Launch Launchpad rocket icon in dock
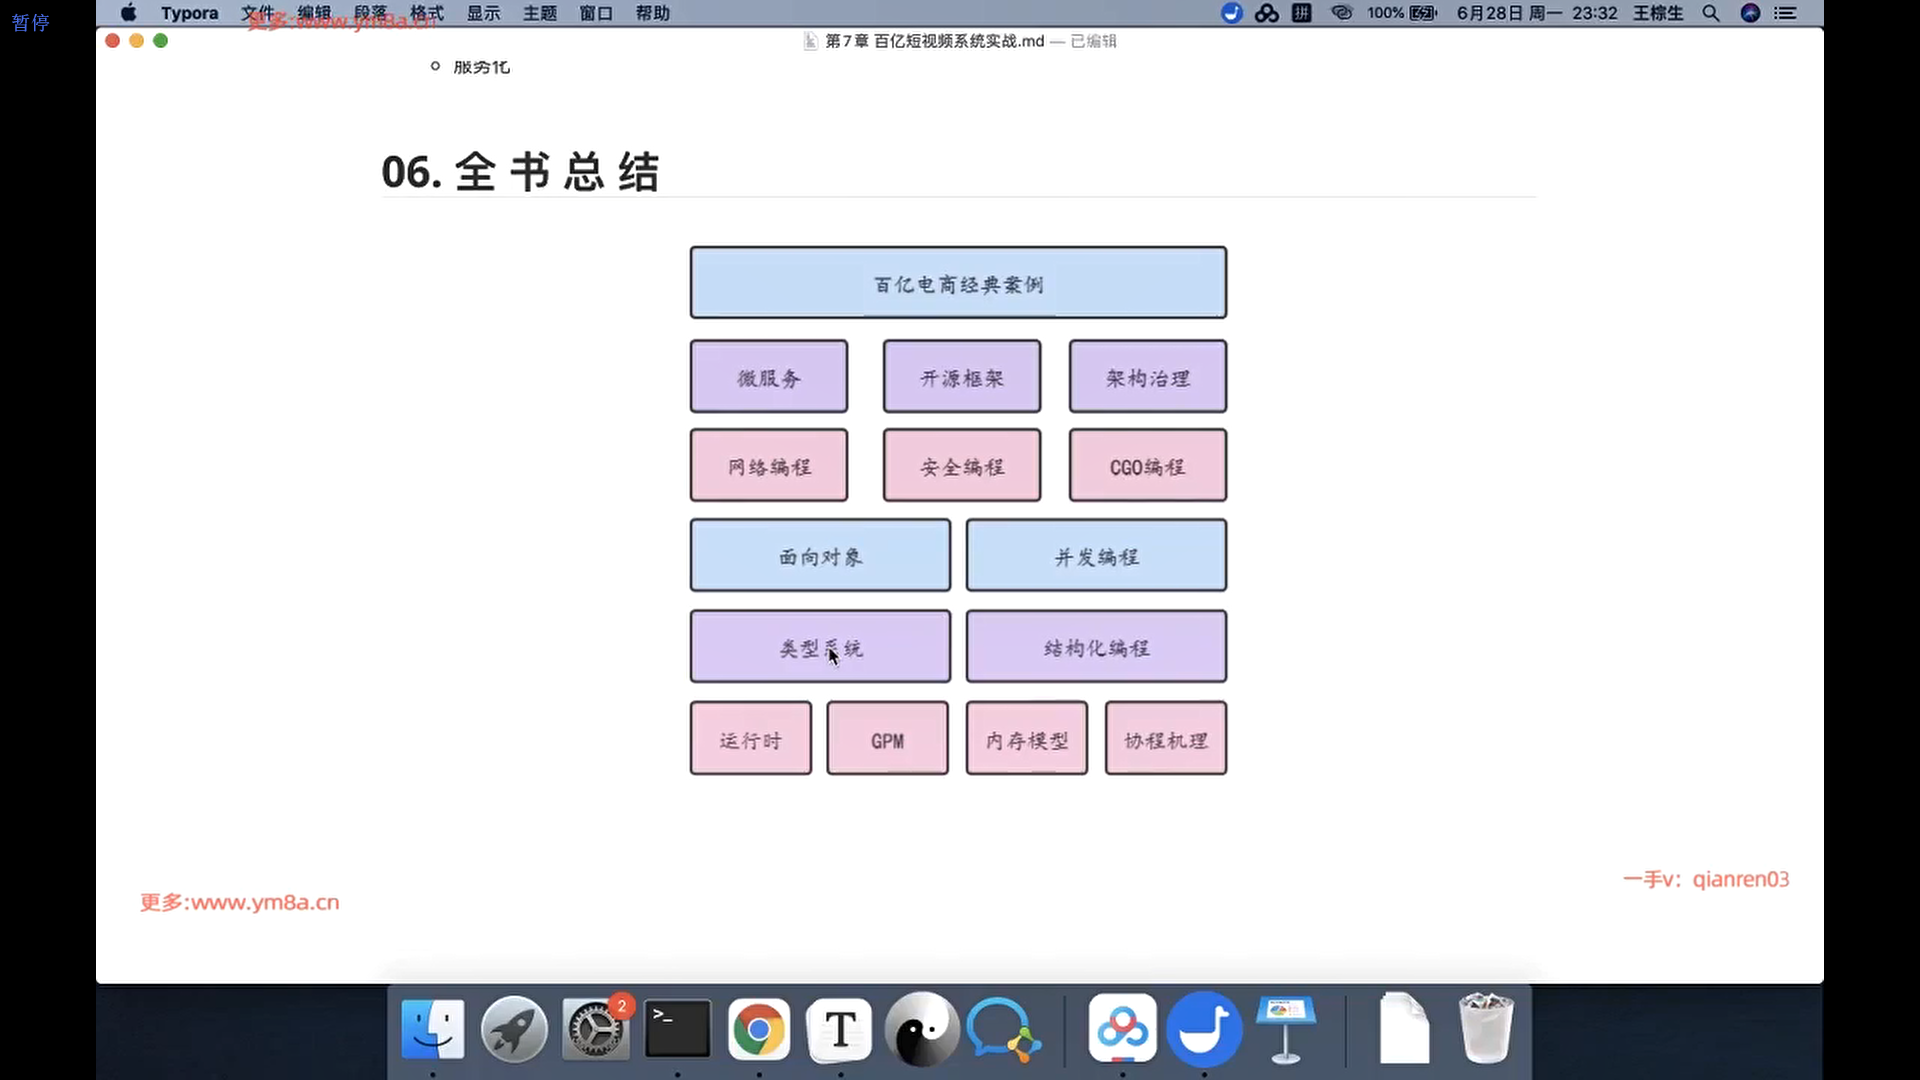 (514, 1030)
